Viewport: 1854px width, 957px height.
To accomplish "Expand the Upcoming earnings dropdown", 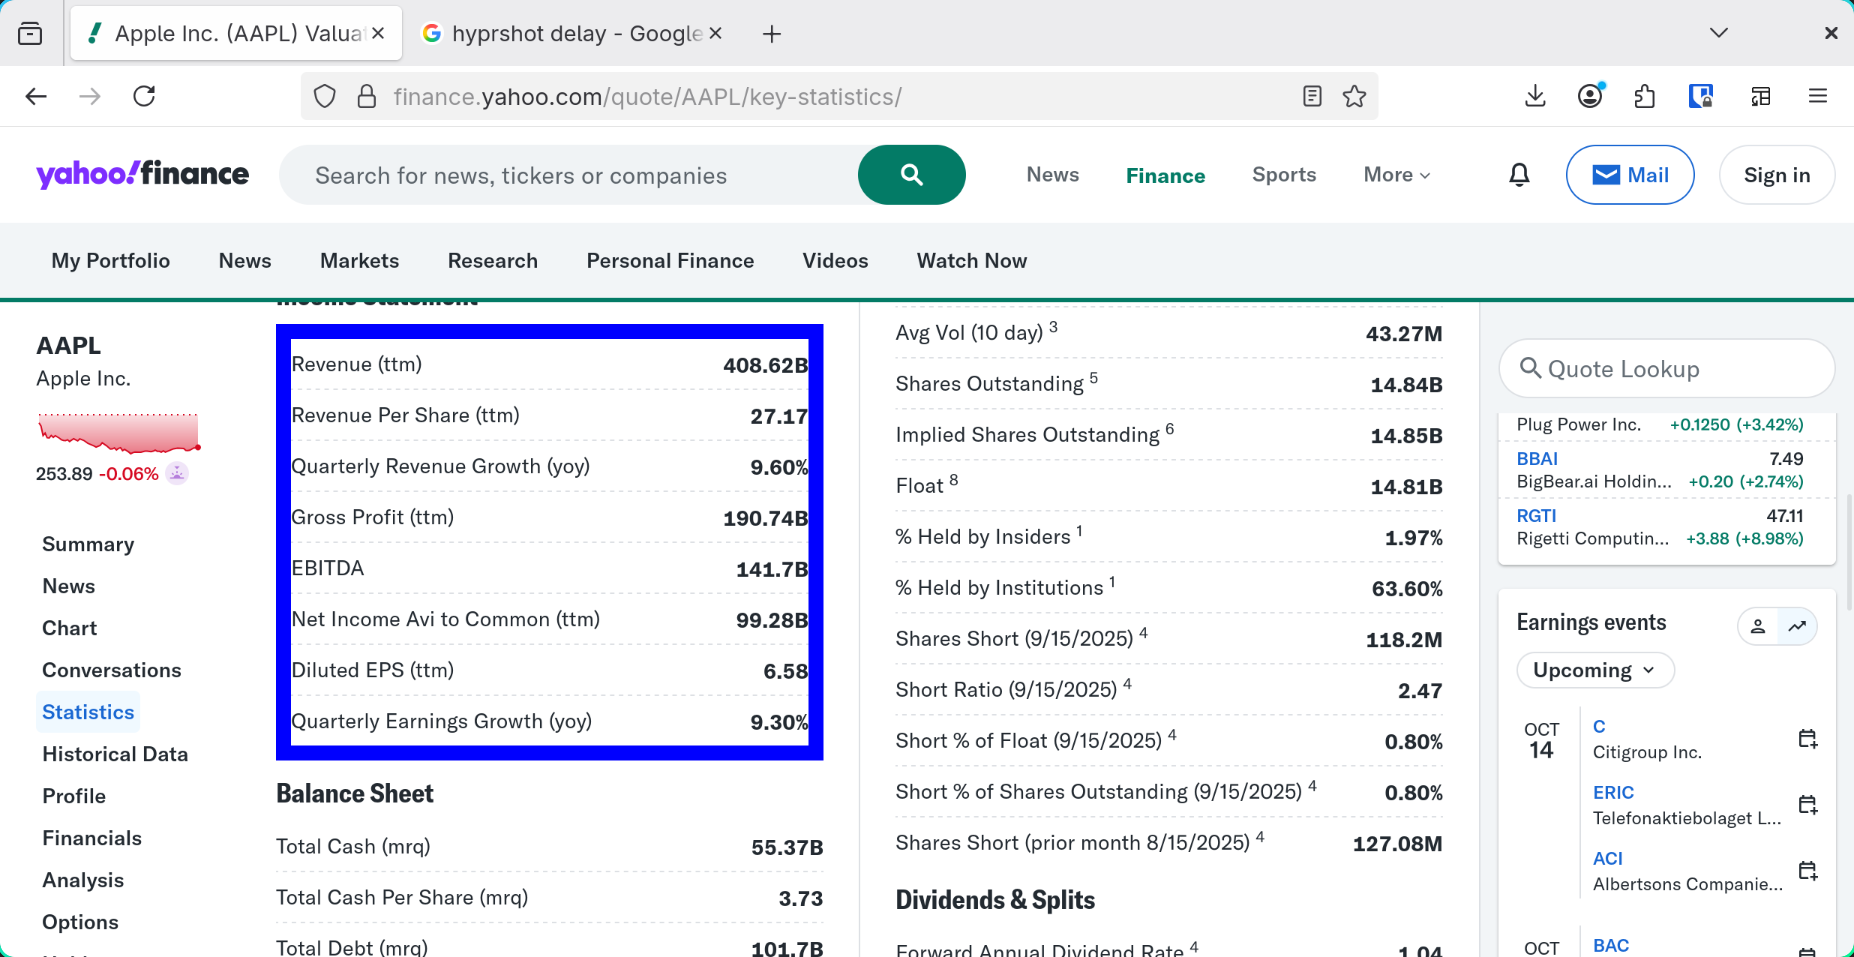I will click(x=1594, y=670).
